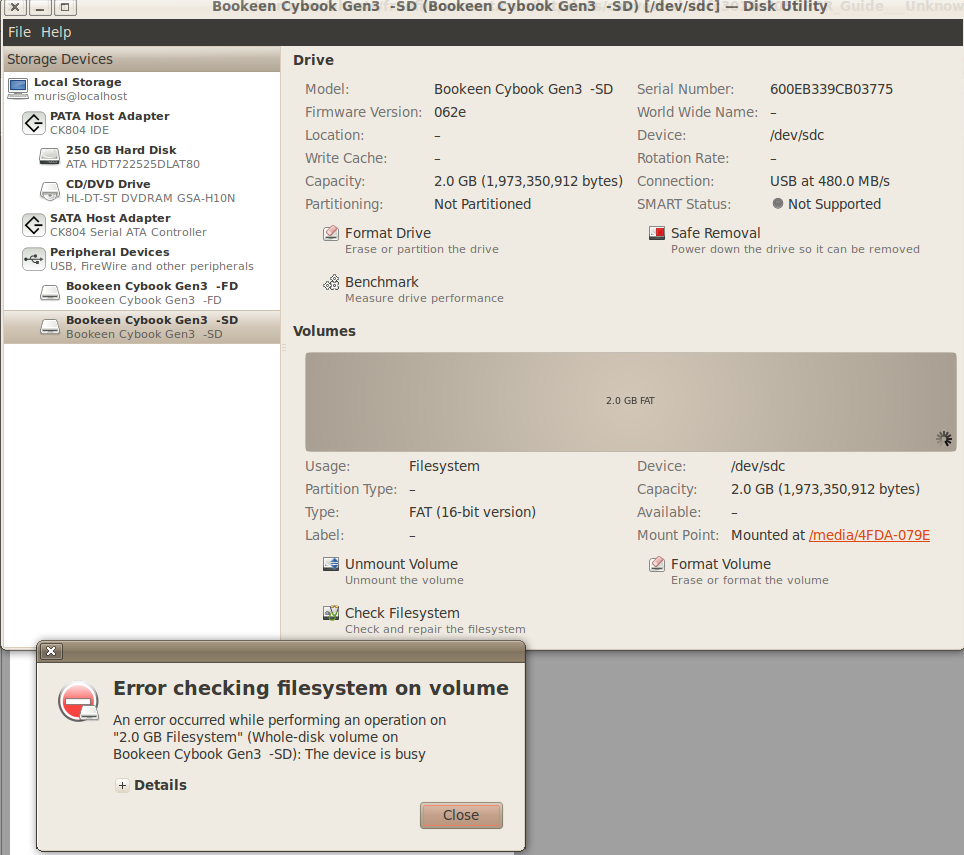Click the Safe Removal icon

(657, 233)
